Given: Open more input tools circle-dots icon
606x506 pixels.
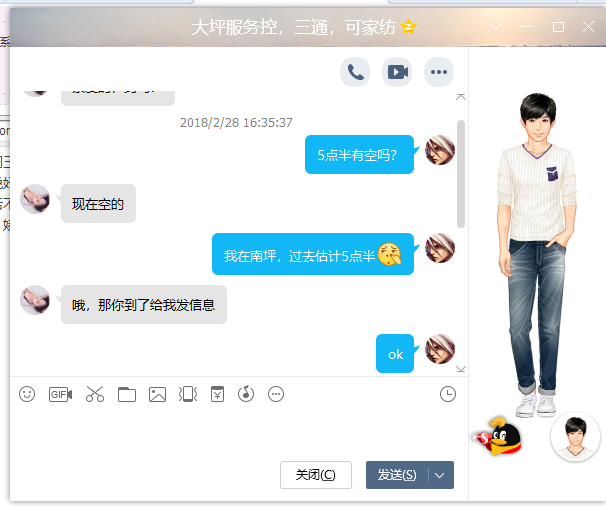Looking at the screenshot, I should [x=276, y=394].
